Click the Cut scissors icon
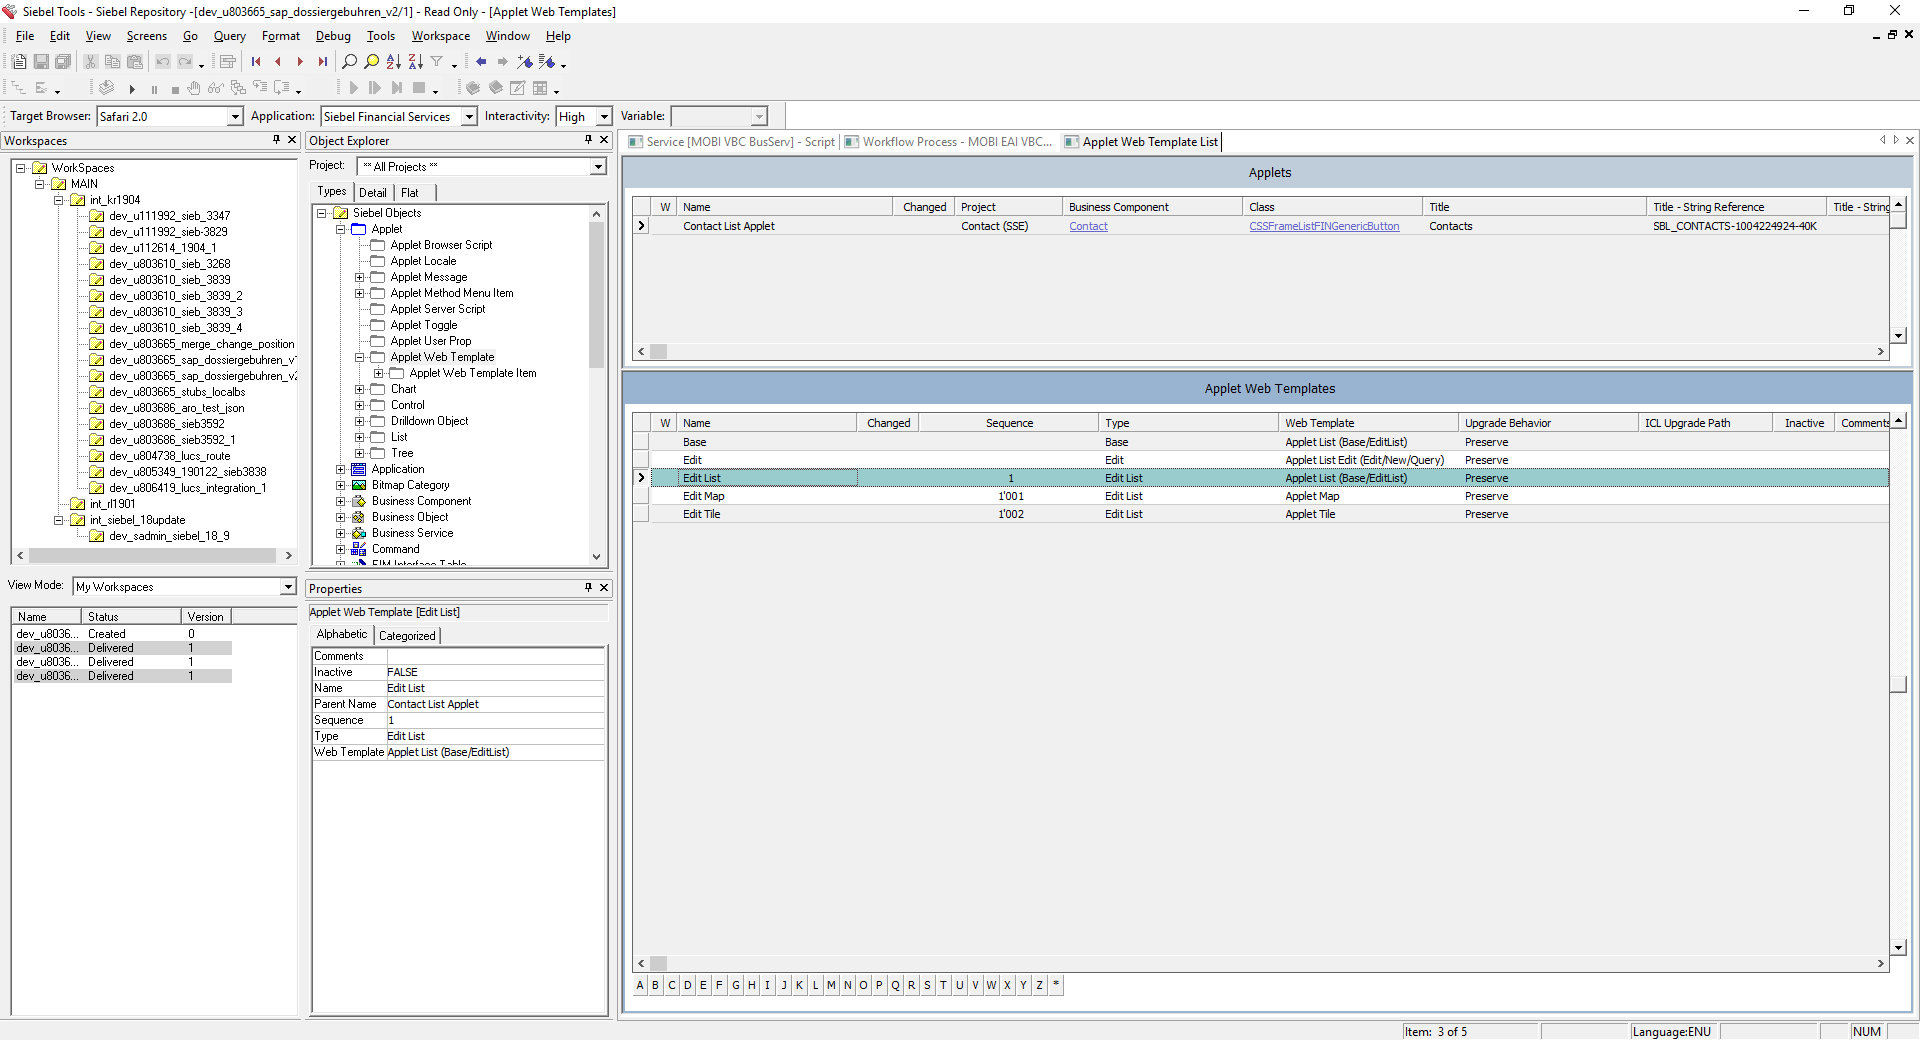The image size is (1920, 1040). point(90,62)
